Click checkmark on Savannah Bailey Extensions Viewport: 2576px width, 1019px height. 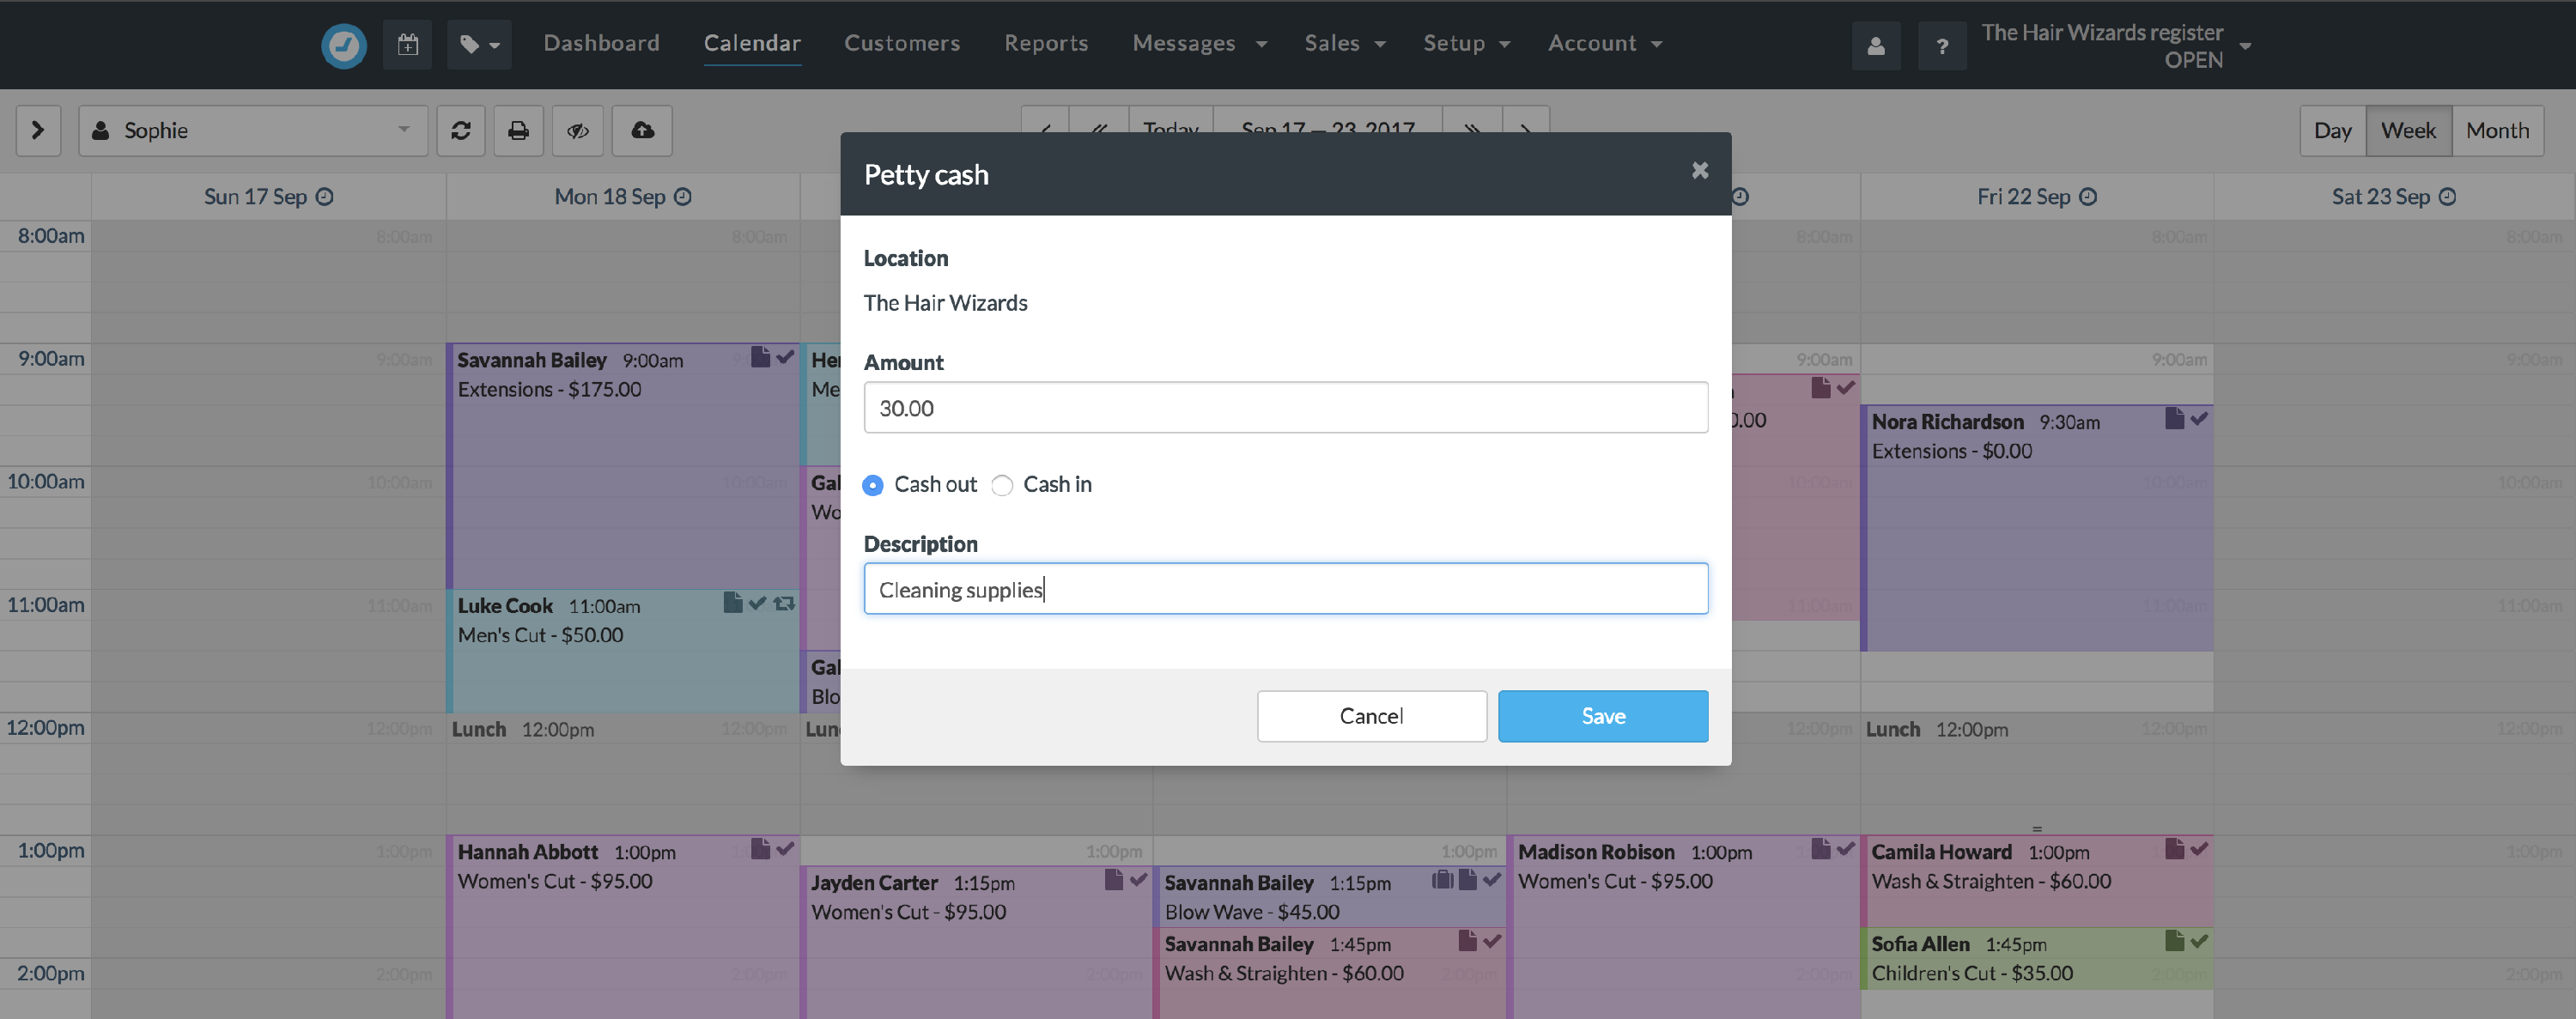click(785, 357)
